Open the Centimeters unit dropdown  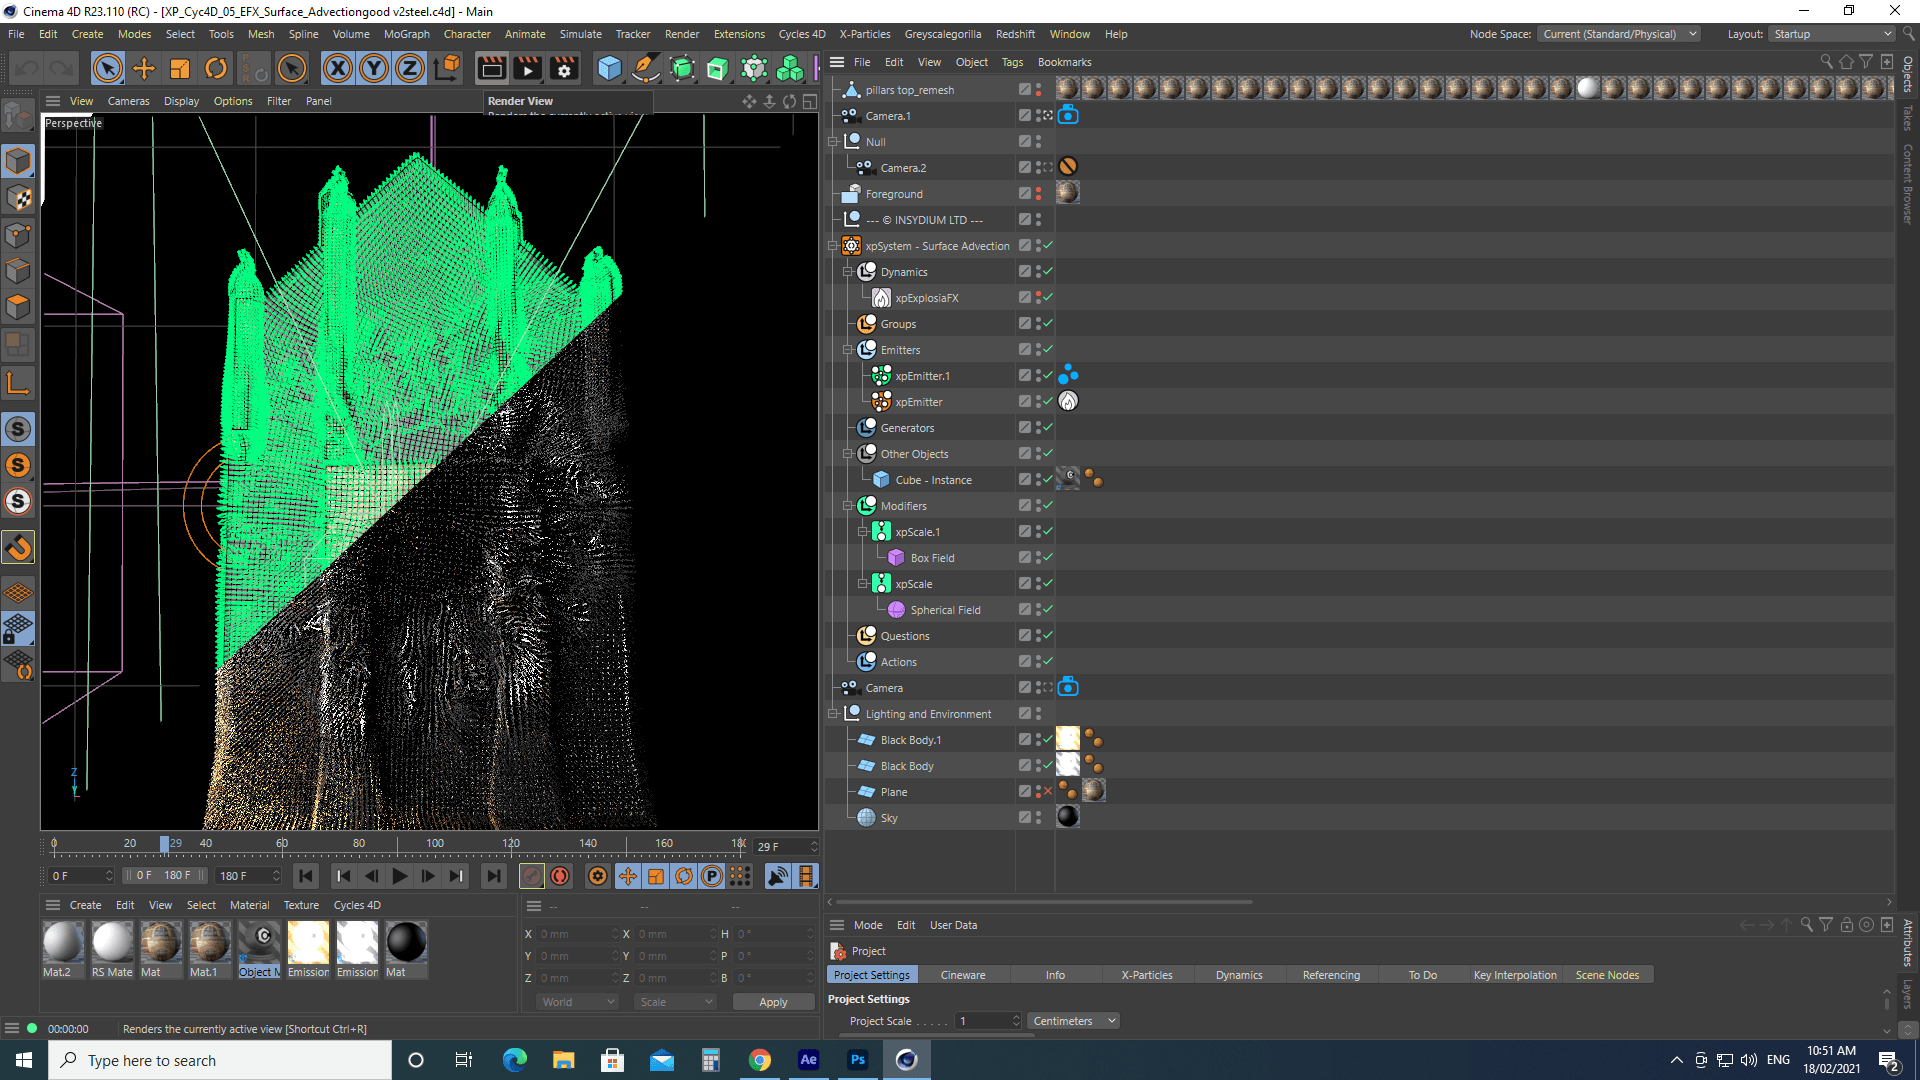(1074, 1021)
